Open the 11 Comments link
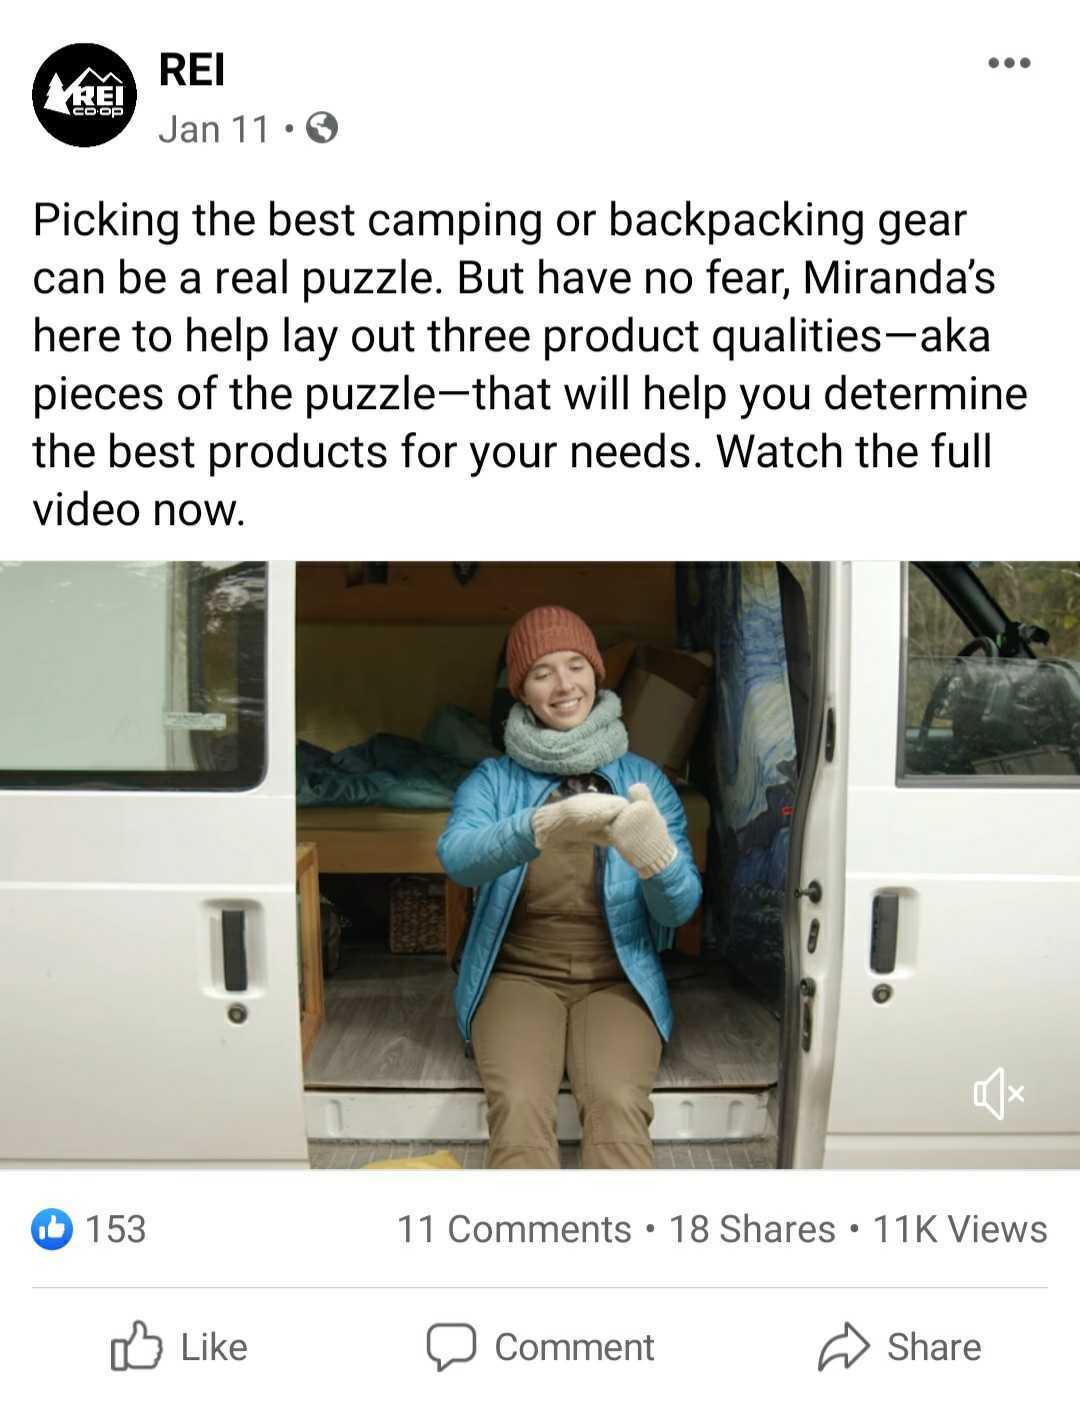The height and width of the screenshot is (1419, 1080). pos(514,1229)
